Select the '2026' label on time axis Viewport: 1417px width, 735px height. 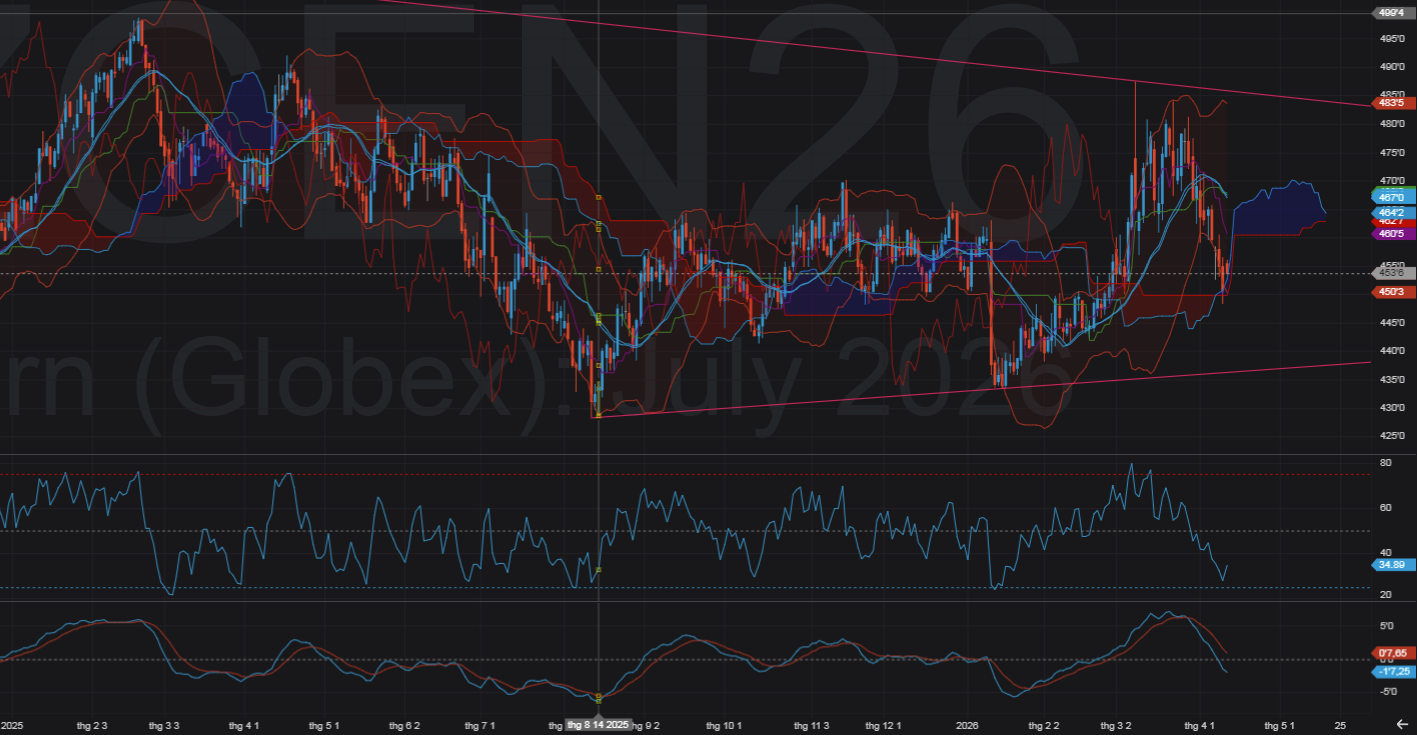tap(967, 725)
